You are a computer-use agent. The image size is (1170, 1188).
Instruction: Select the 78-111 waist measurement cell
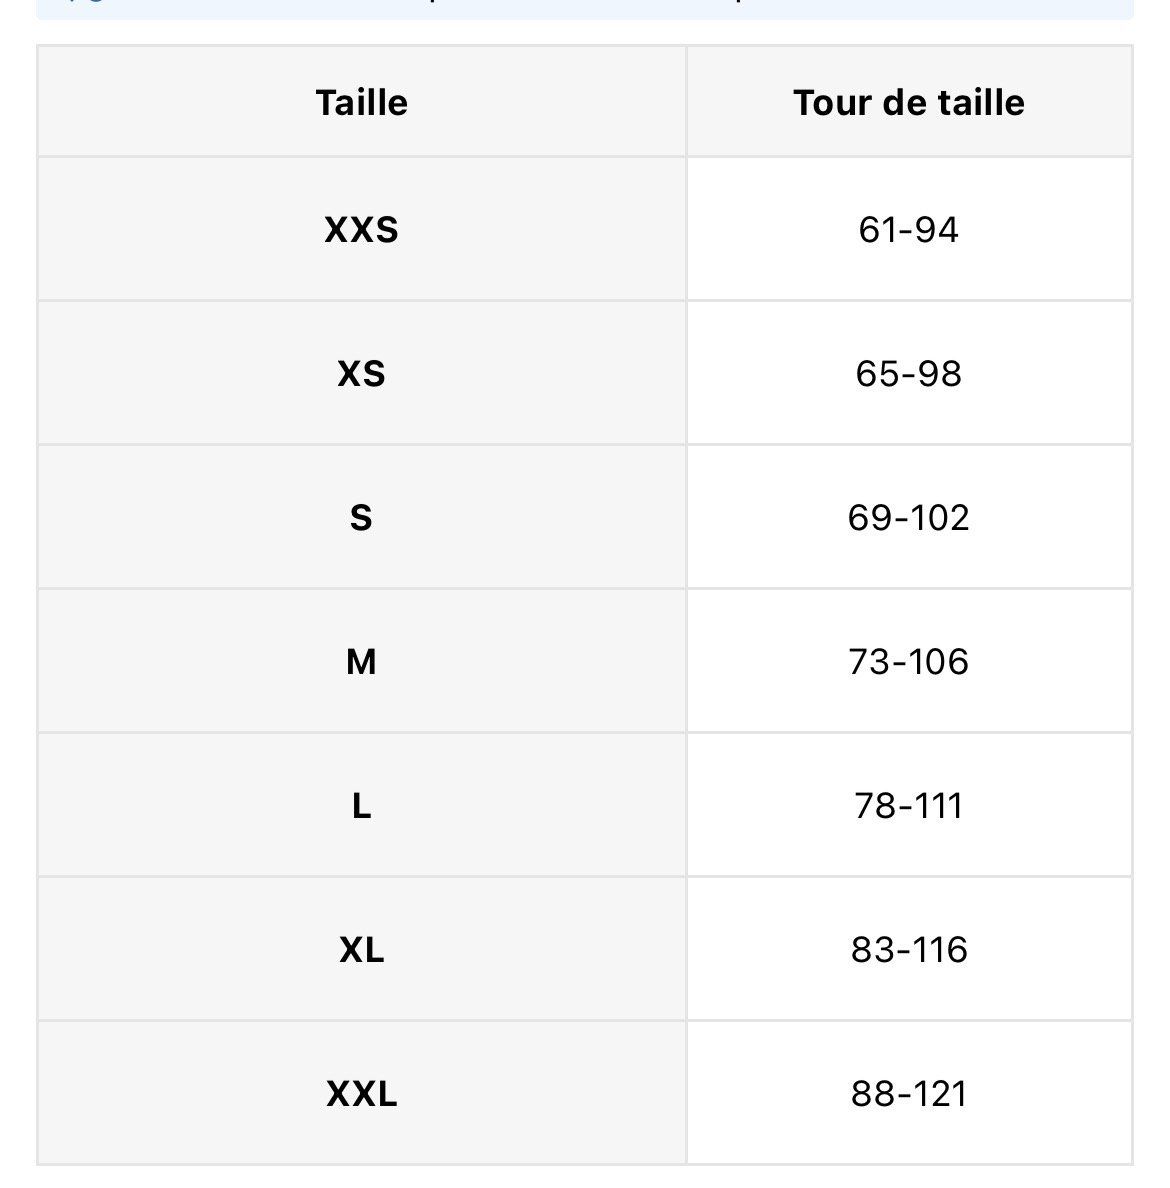(909, 805)
